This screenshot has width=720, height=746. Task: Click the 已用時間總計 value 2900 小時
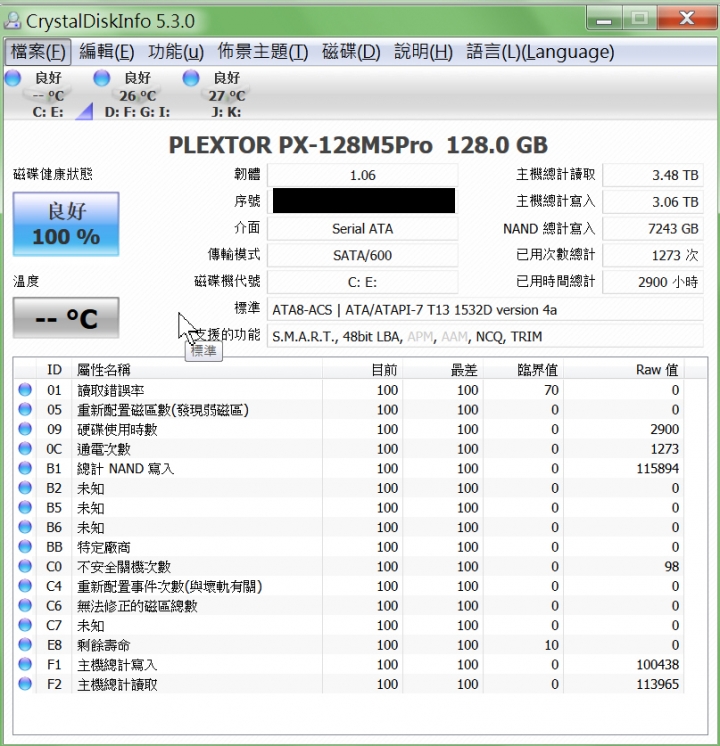coord(653,282)
